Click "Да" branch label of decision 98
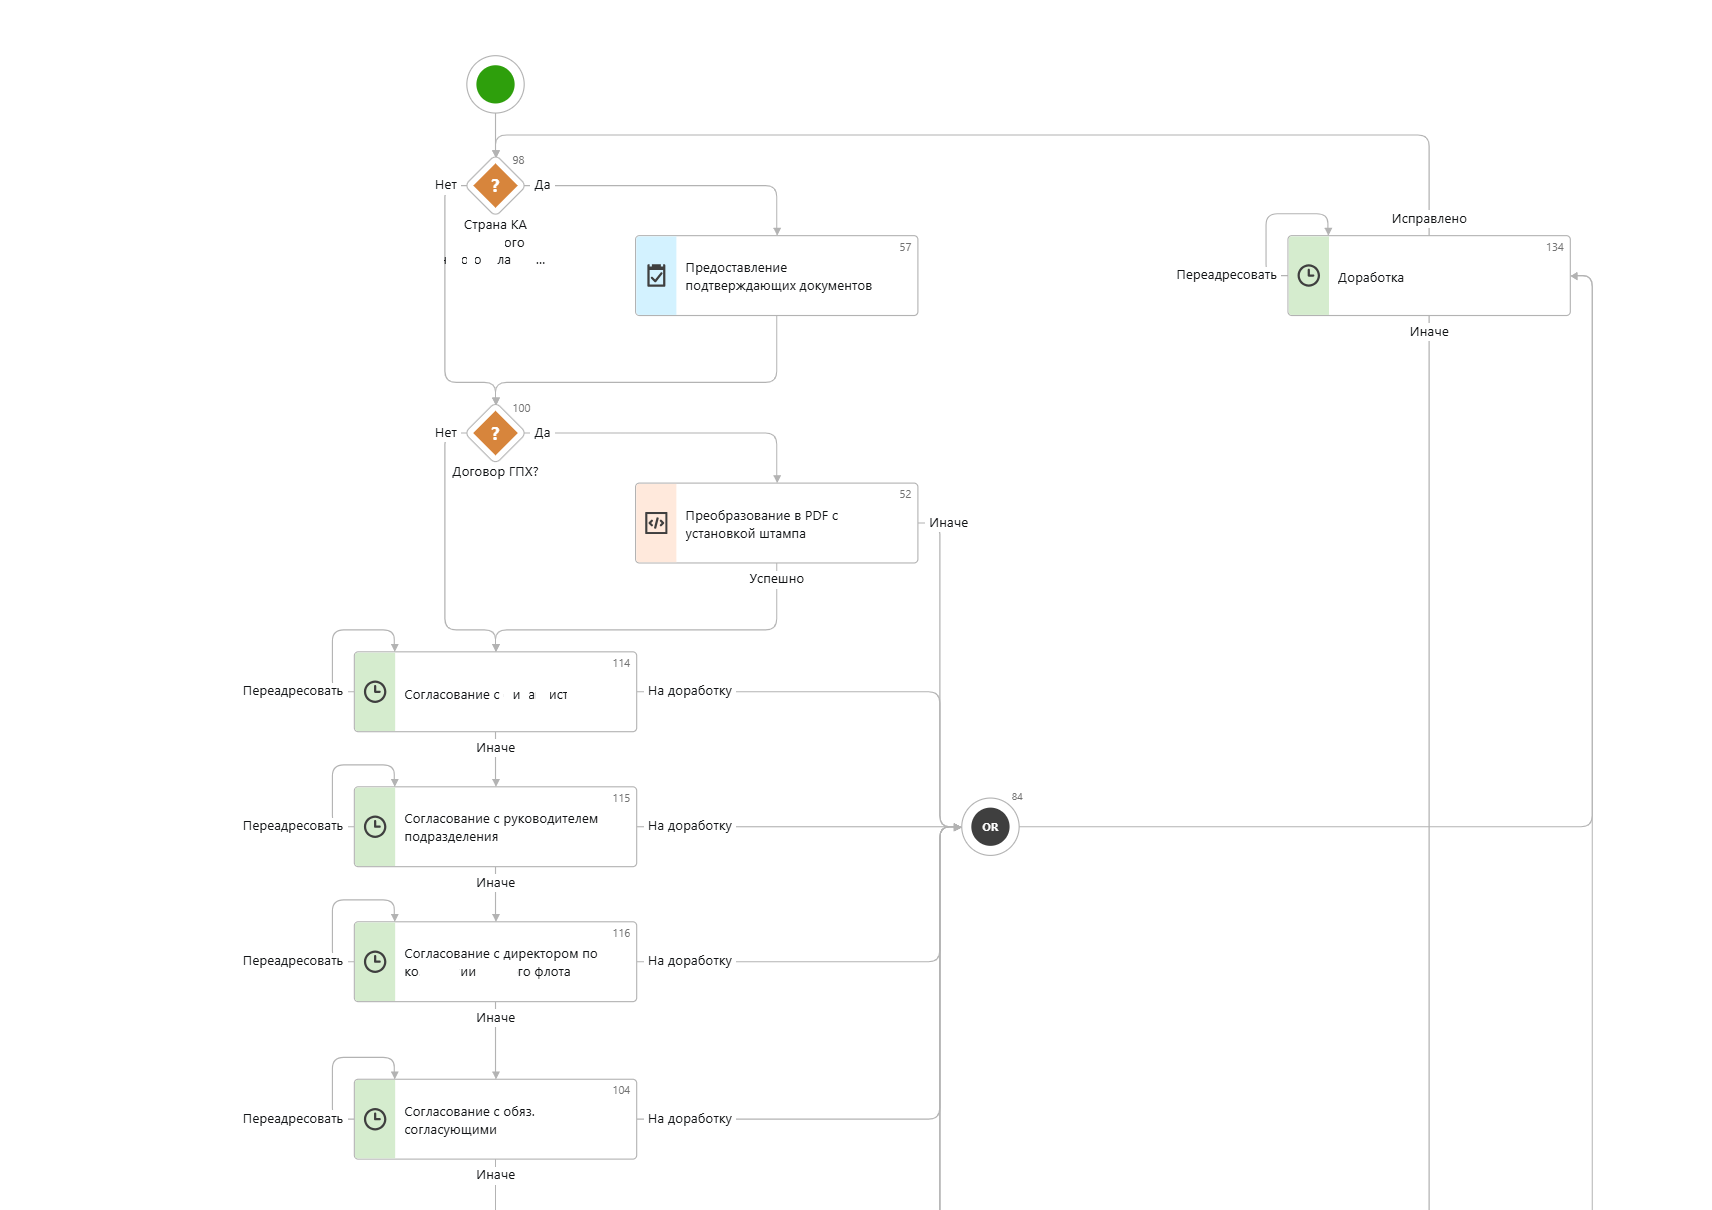Viewport: 1712px width, 1210px height. click(542, 185)
